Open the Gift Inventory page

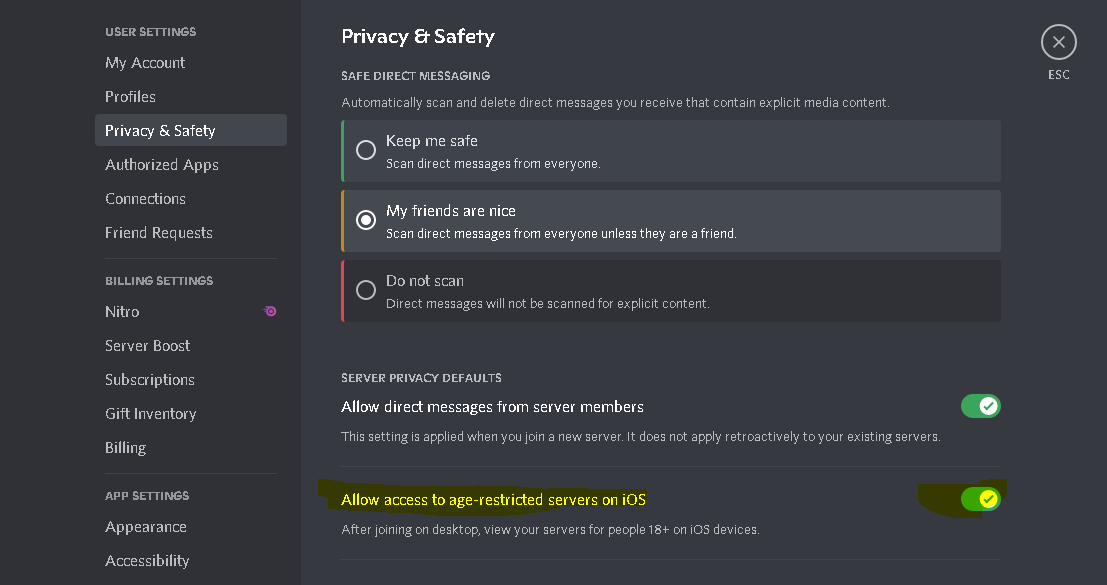point(151,413)
